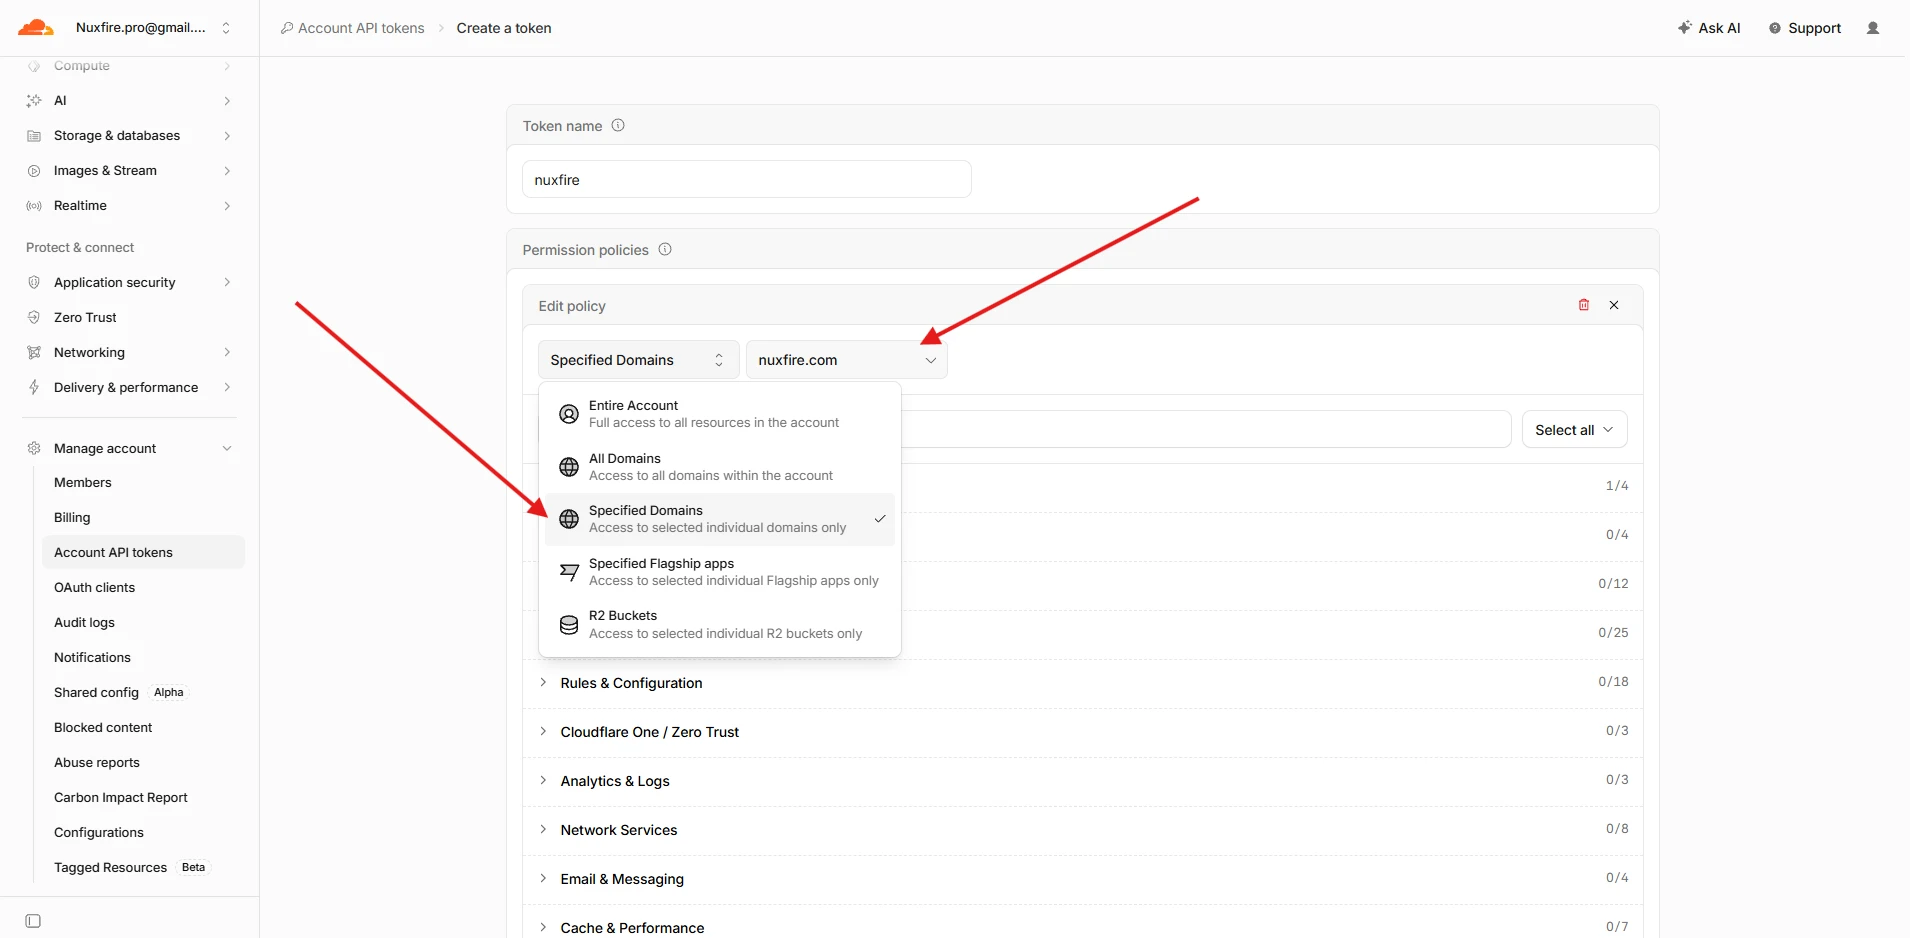
Task: Click the Delivery & performance lightning icon
Action: coord(34,387)
